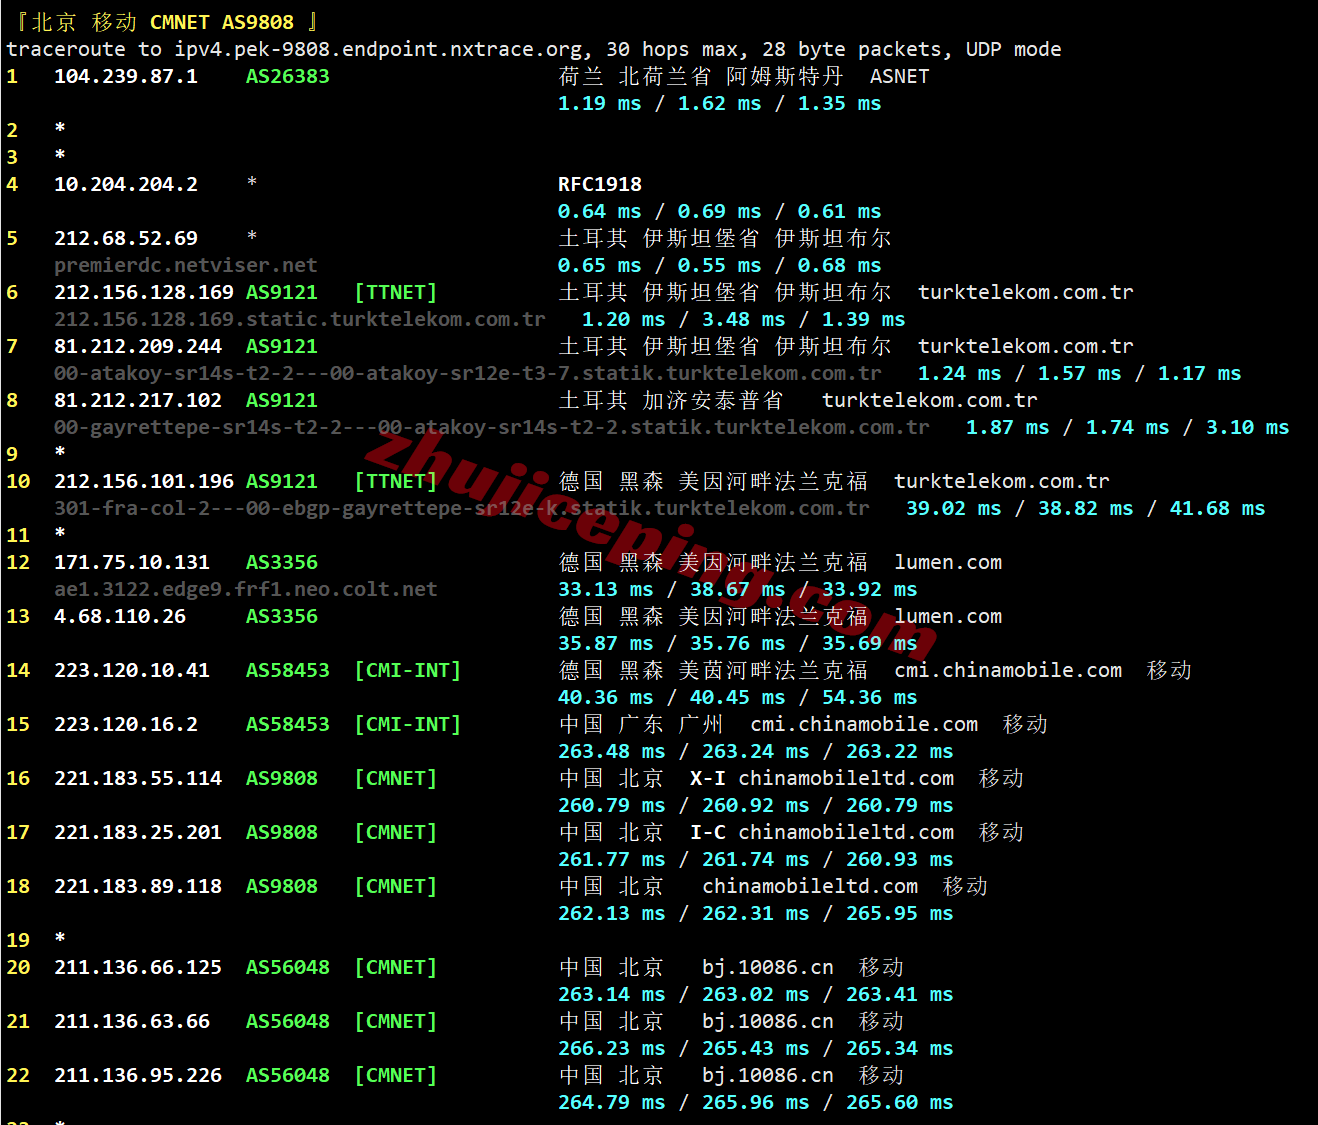Click the 263.48 ms latency on hop 15
The image size is (1318, 1125).
(x=612, y=751)
